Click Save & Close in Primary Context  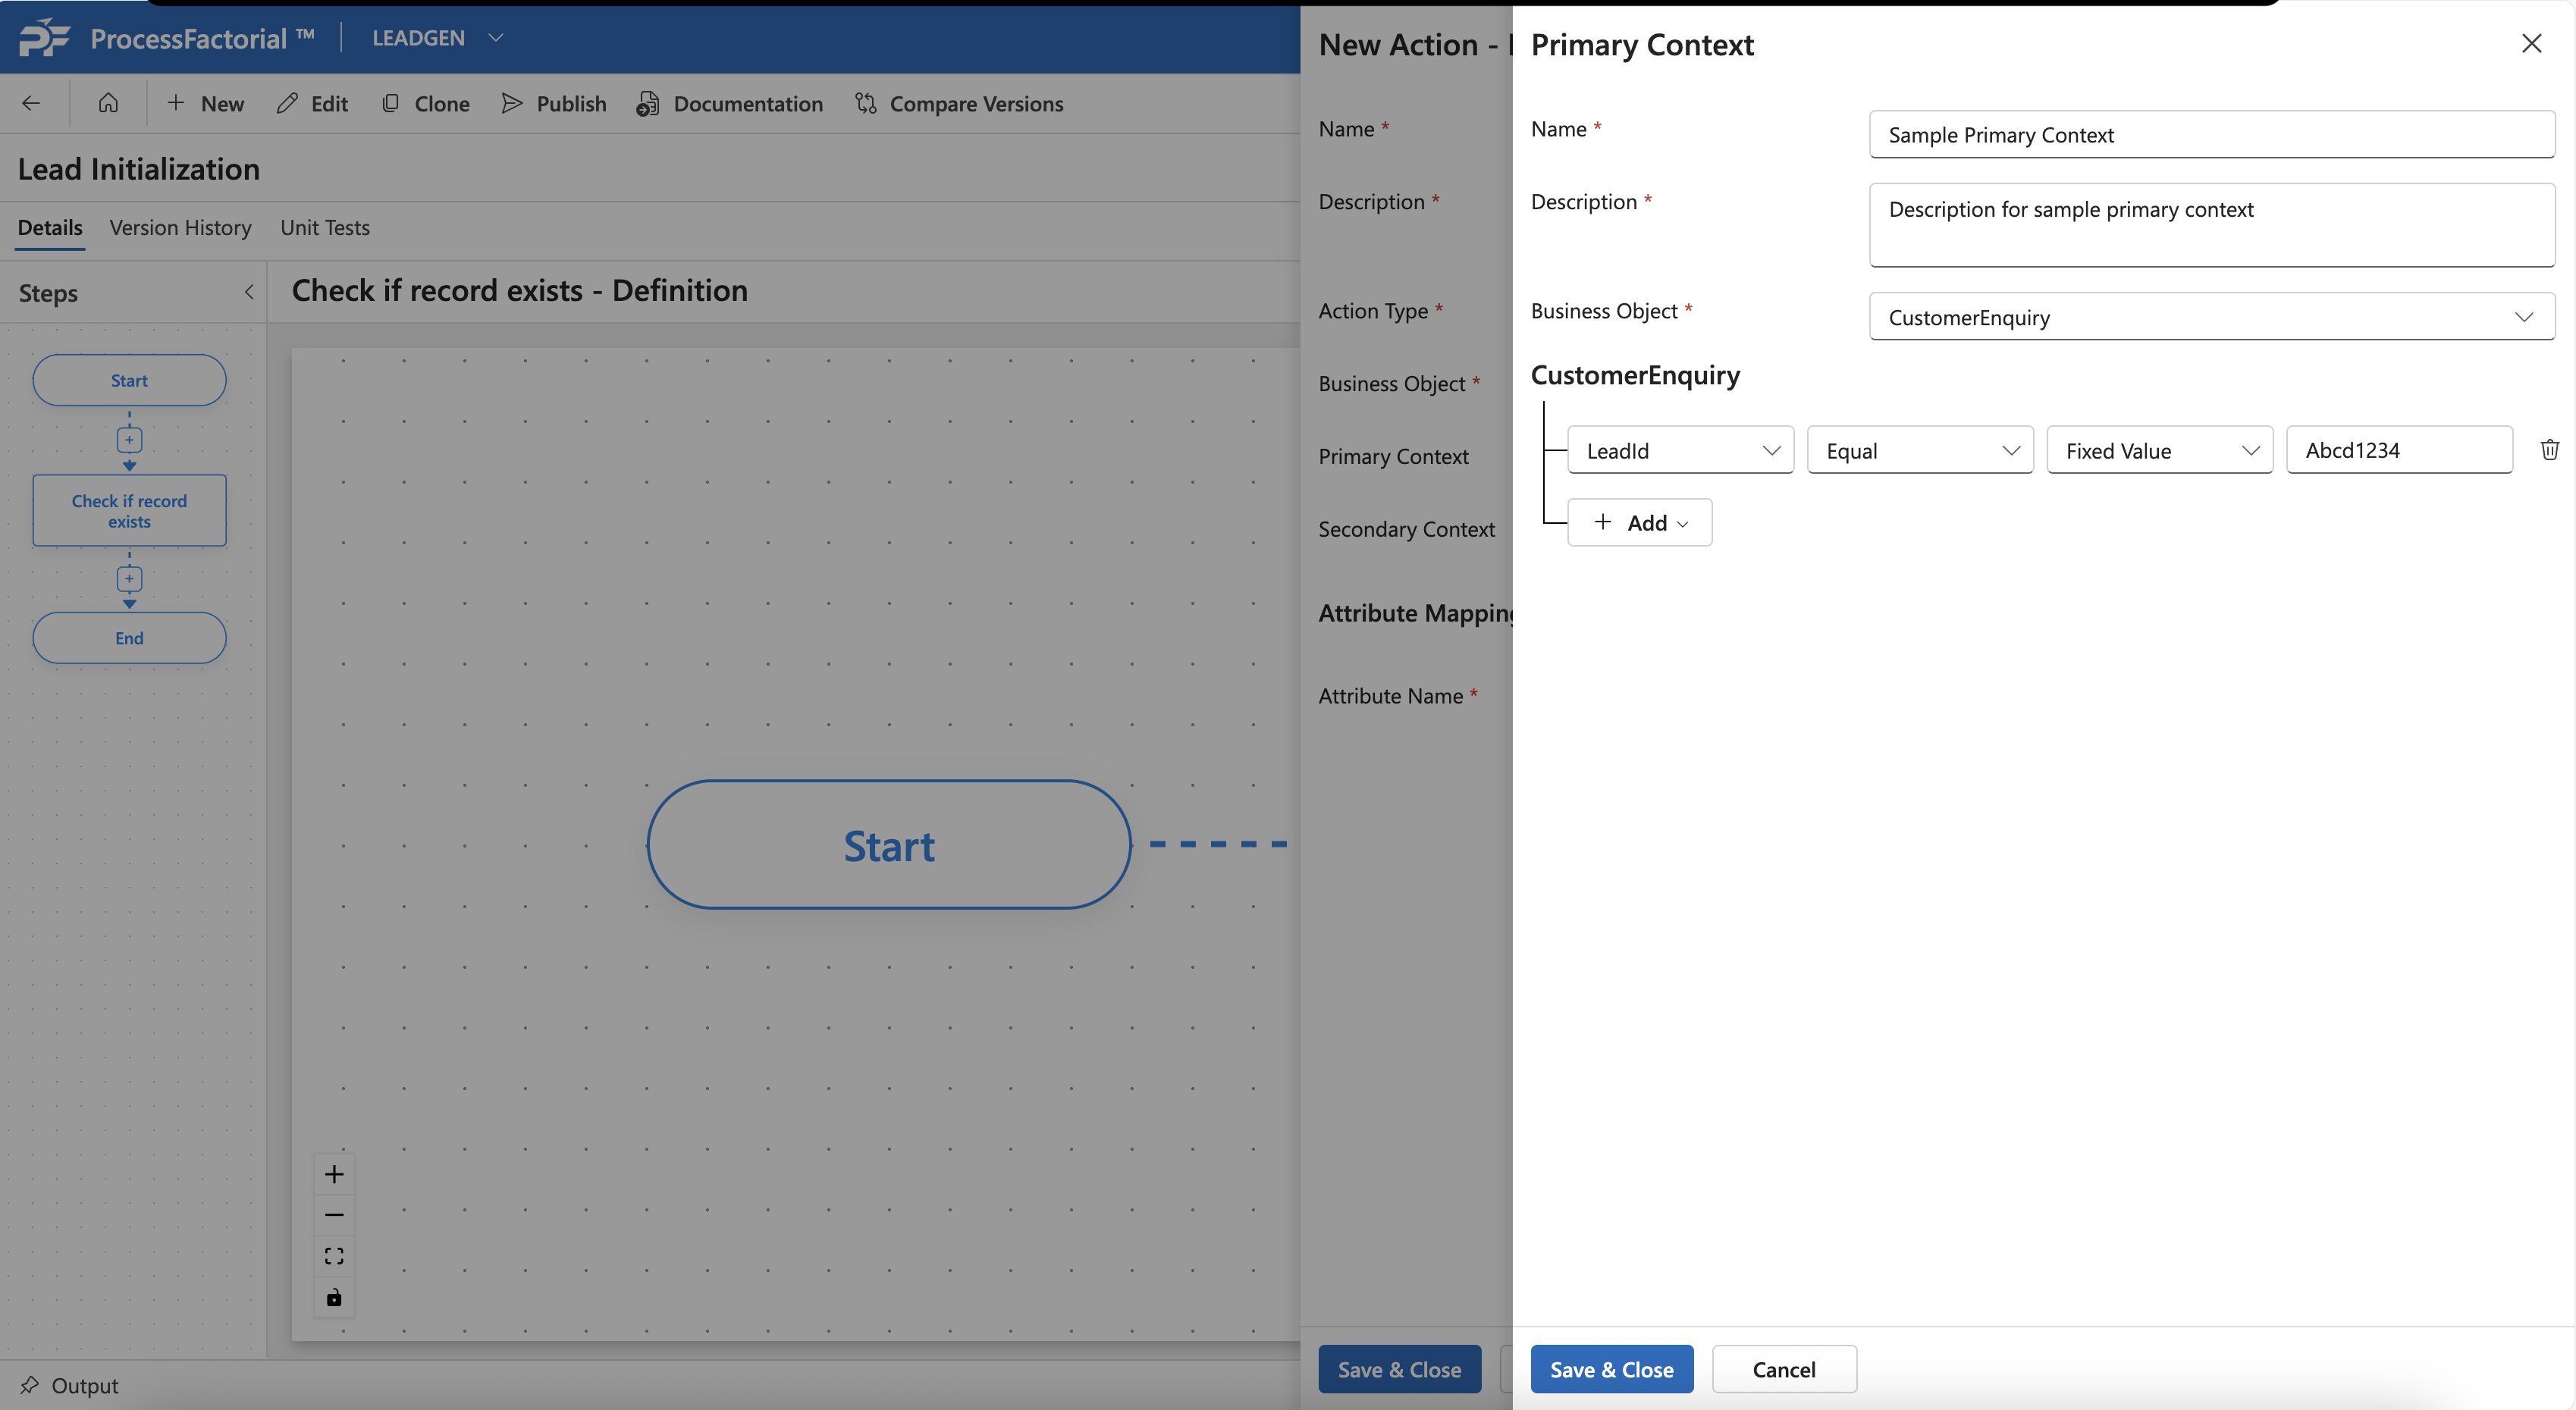tap(1611, 1369)
